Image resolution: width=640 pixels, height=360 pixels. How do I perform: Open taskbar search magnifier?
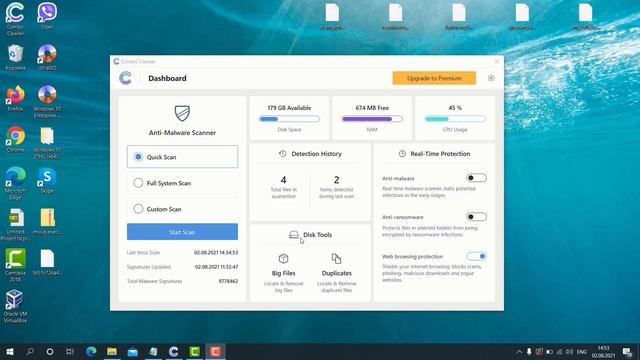click(30, 351)
